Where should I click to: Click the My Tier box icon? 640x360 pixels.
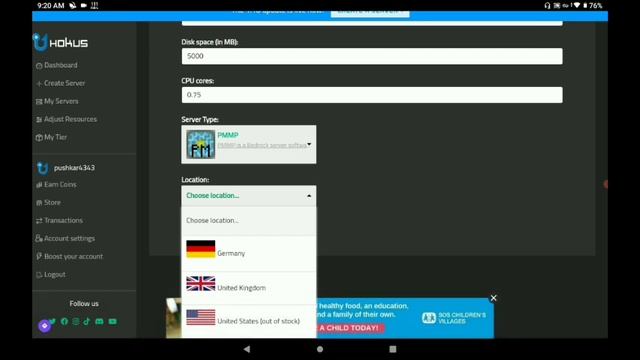click(39, 138)
